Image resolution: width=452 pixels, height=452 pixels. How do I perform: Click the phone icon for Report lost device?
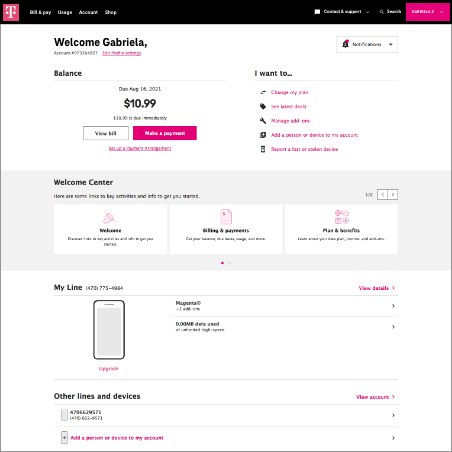263,149
